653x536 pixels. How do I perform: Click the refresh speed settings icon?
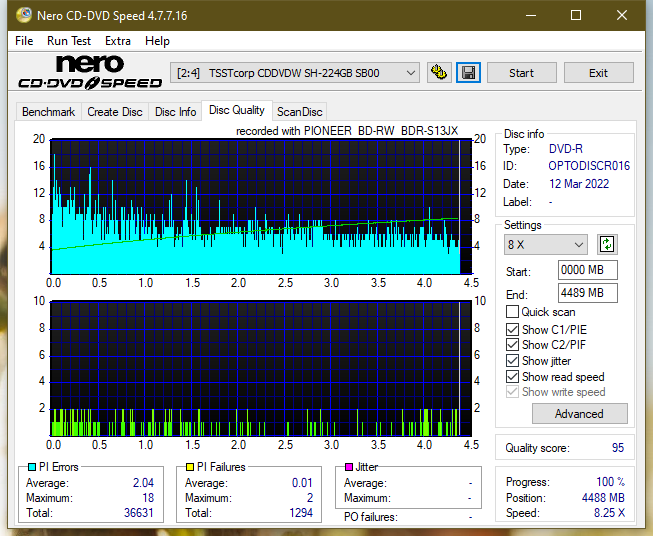click(607, 244)
